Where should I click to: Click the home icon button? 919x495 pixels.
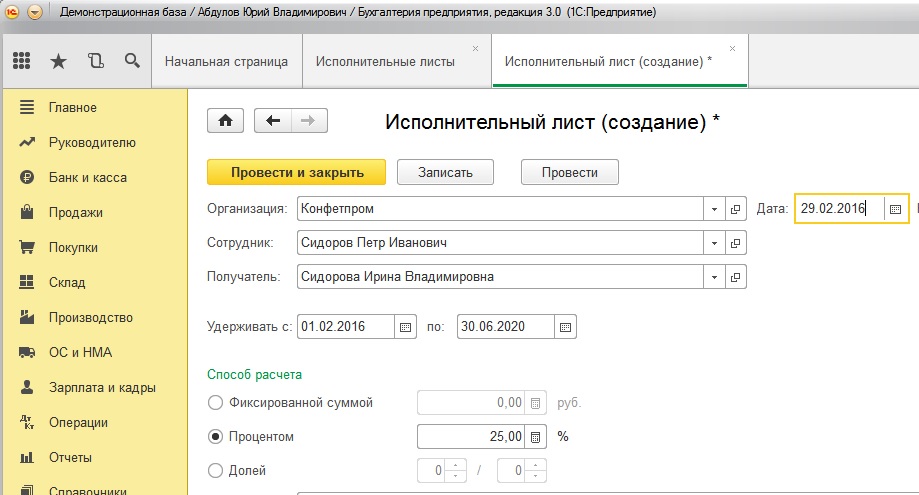[225, 120]
